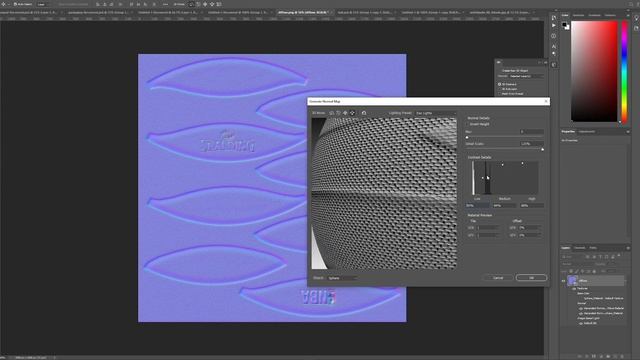This screenshot has width=640, height=360.
Task: Click the Low contrast detail field
Action: click(x=477, y=205)
